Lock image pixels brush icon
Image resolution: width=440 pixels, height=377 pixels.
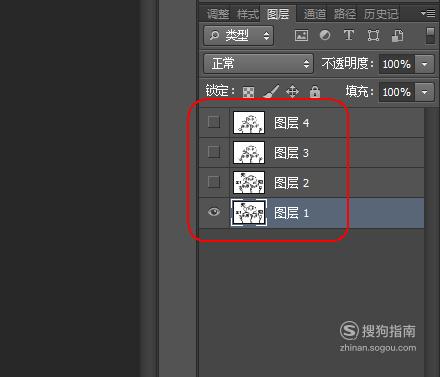(x=271, y=91)
